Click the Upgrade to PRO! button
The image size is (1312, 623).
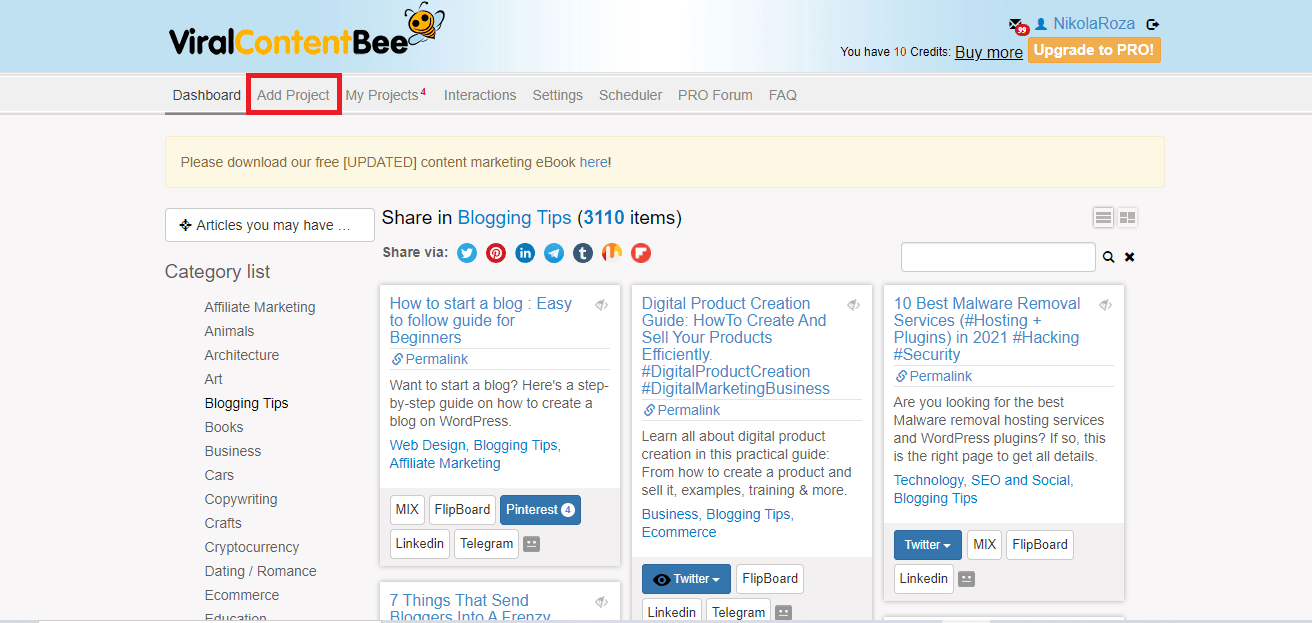click(1094, 50)
